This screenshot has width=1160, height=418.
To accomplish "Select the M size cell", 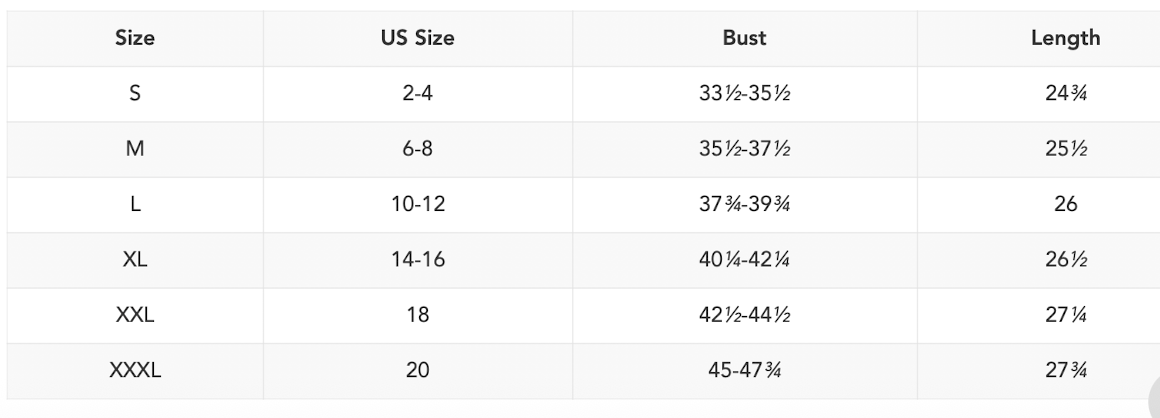I will 135,150.
